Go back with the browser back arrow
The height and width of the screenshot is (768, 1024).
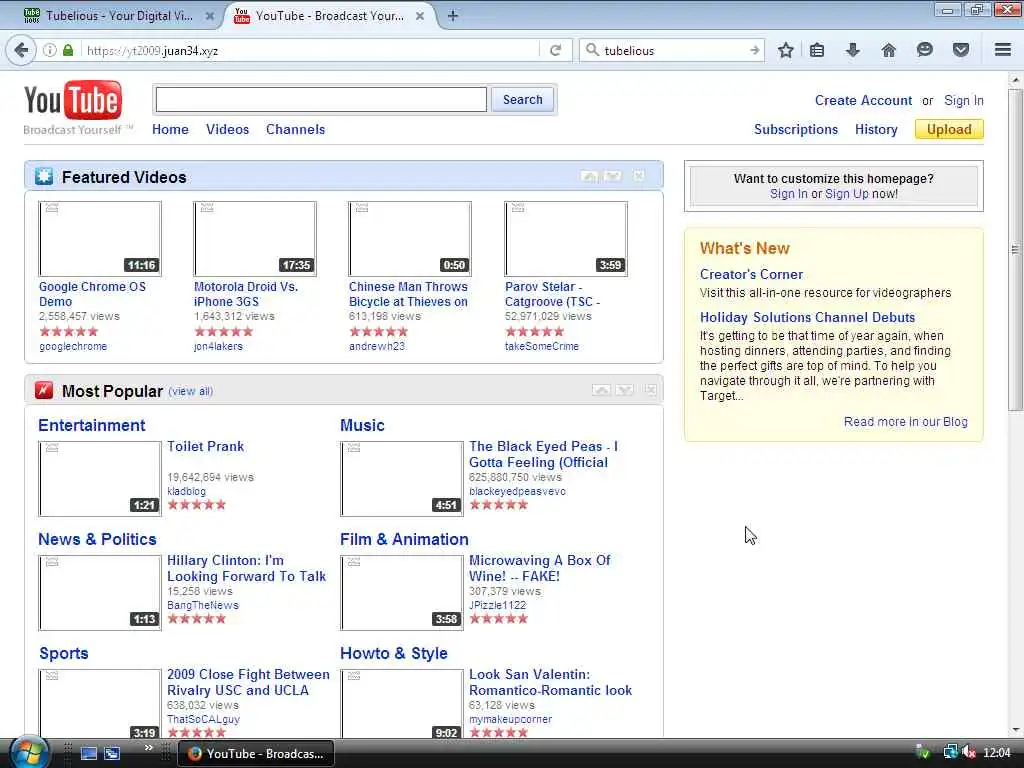tap(21, 50)
